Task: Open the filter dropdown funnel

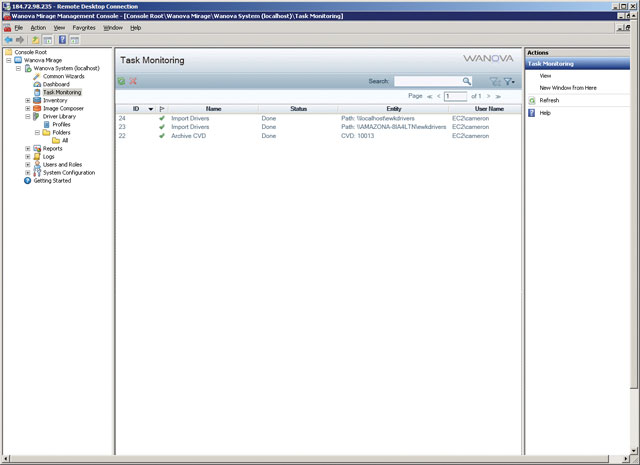Action: (x=509, y=82)
